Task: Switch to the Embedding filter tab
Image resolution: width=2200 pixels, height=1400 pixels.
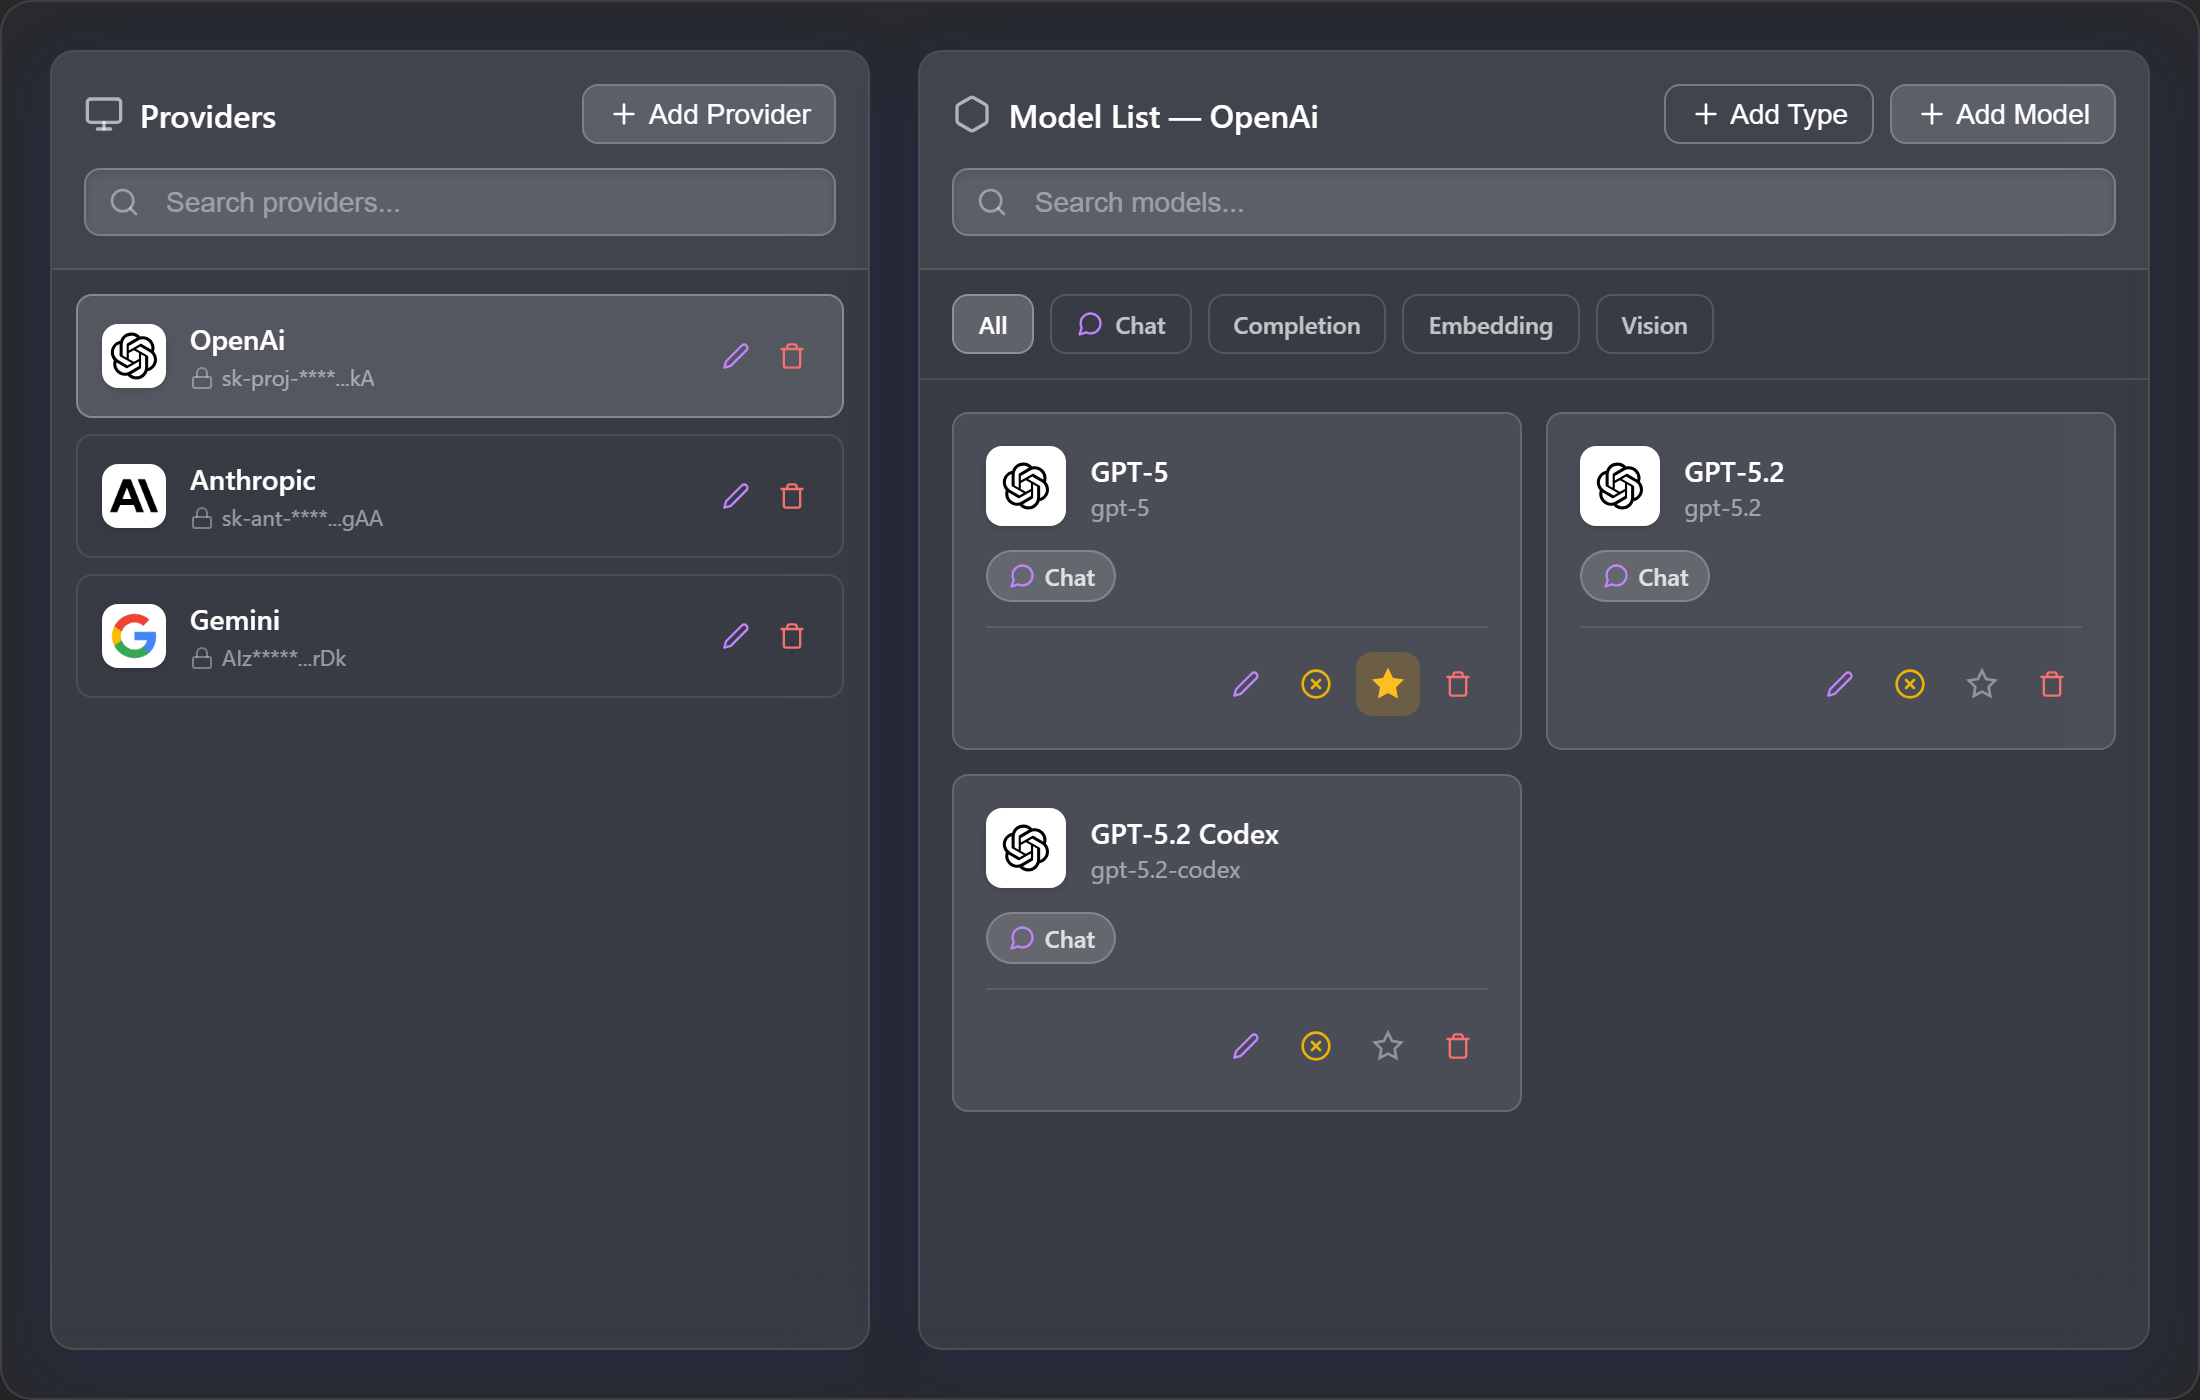Action: [1490, 325]
